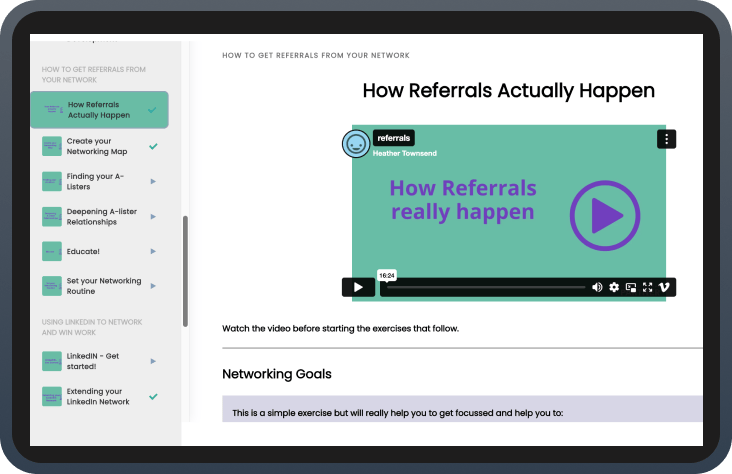Expand the Educate! lesson arrow

(x=153, y=251)
